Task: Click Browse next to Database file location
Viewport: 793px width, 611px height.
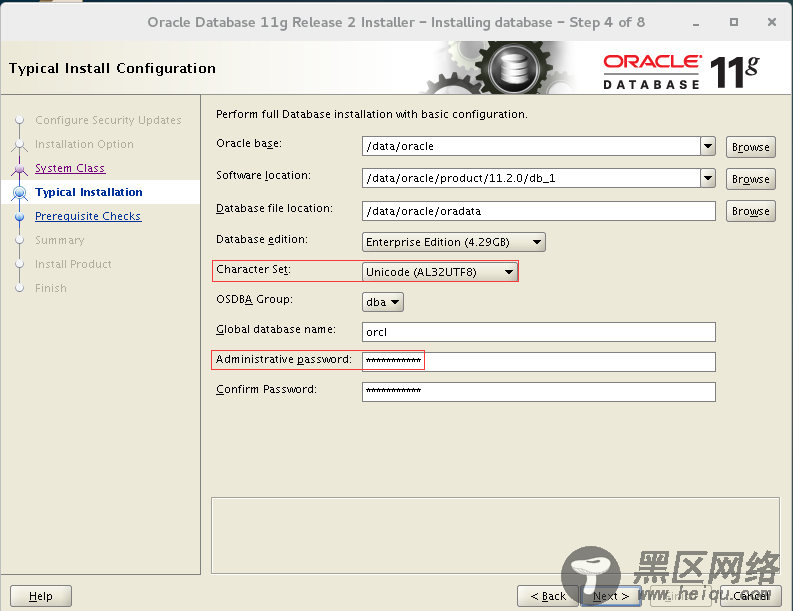Action: pos(751,211)
